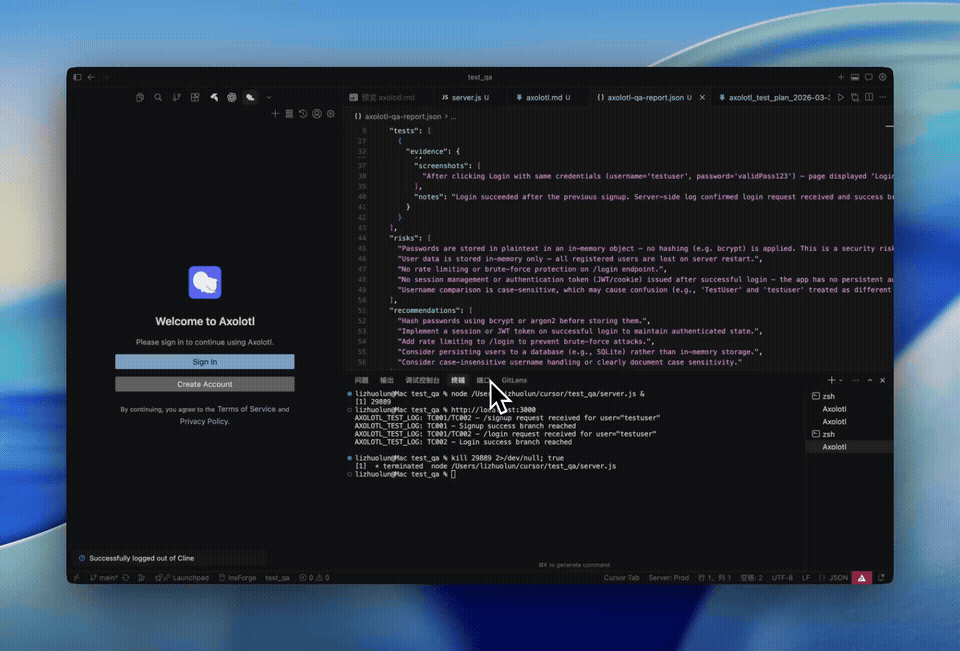Open the account profile icon
Viewport: 960px width, 651px height.
coord(317,114)
